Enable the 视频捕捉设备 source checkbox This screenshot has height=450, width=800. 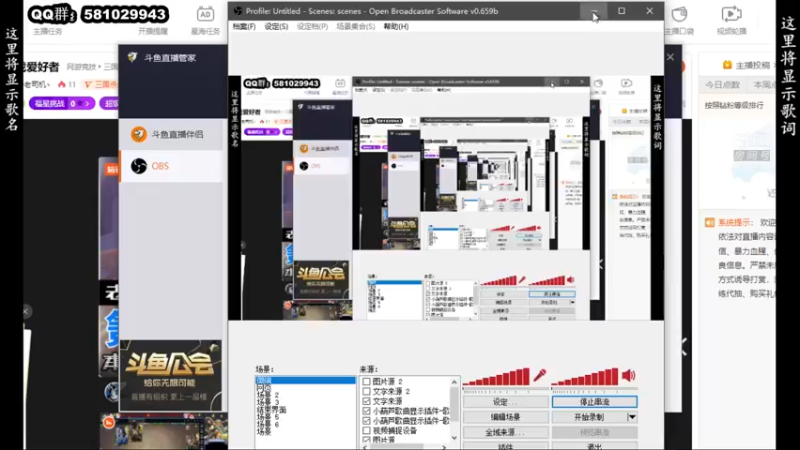coord(366,431)
